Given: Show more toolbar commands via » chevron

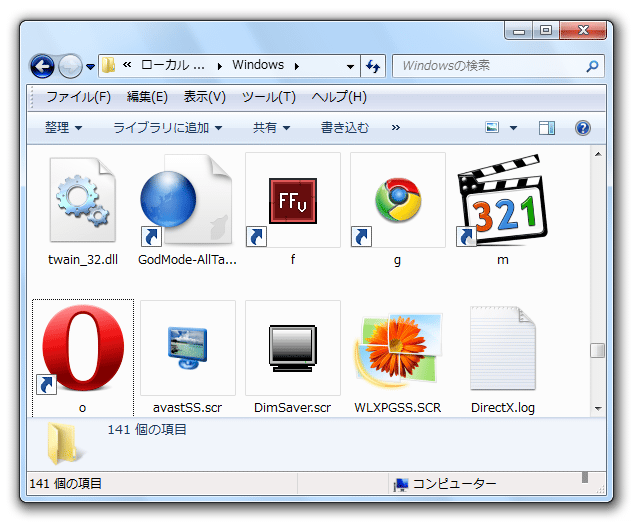Looking at the screenshot, I should click(396, 128).
